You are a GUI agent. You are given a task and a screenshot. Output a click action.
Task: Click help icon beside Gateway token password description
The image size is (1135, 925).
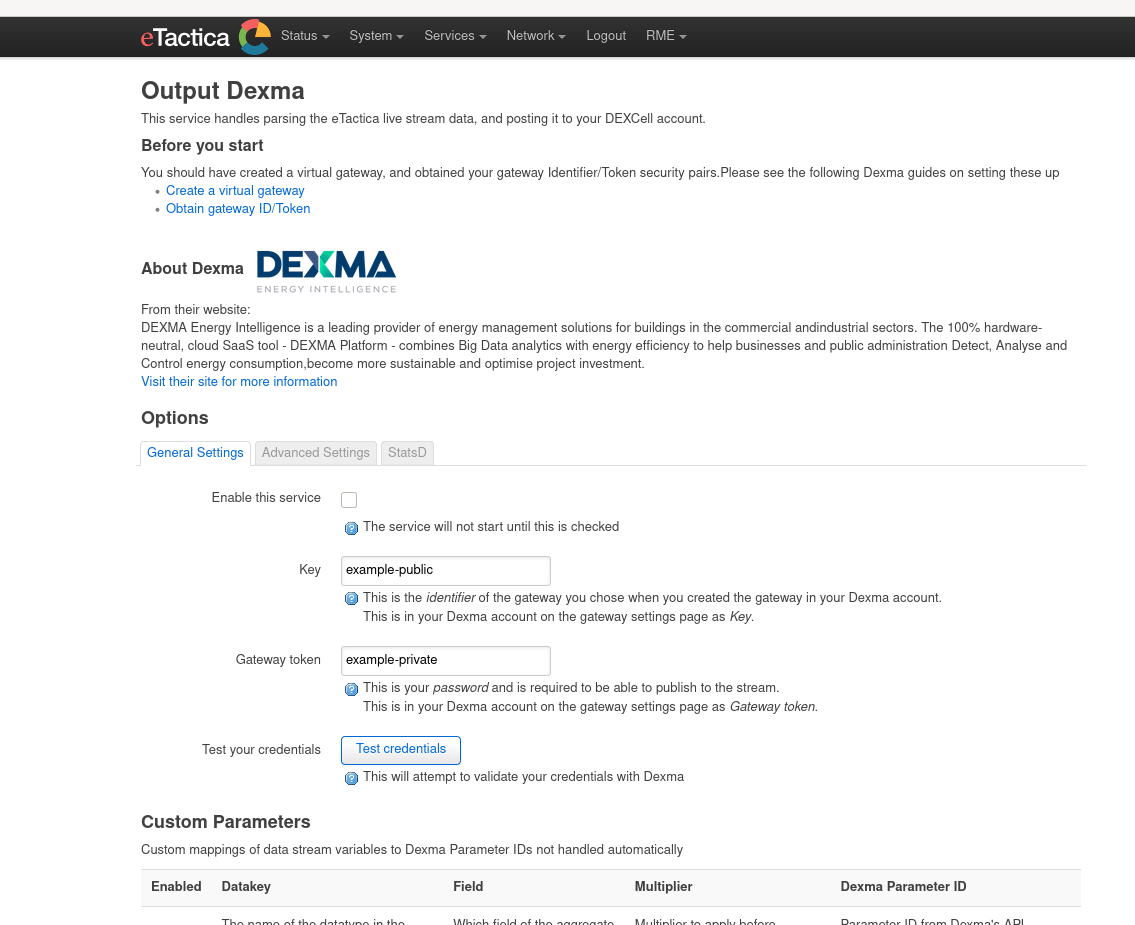(351, 689)
